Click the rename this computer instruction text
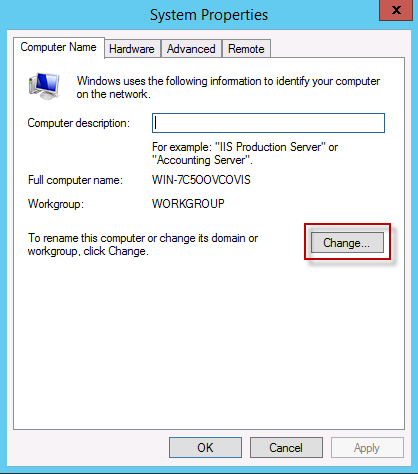The width and height of the screenshot is (418, 474). click(143, 244)
